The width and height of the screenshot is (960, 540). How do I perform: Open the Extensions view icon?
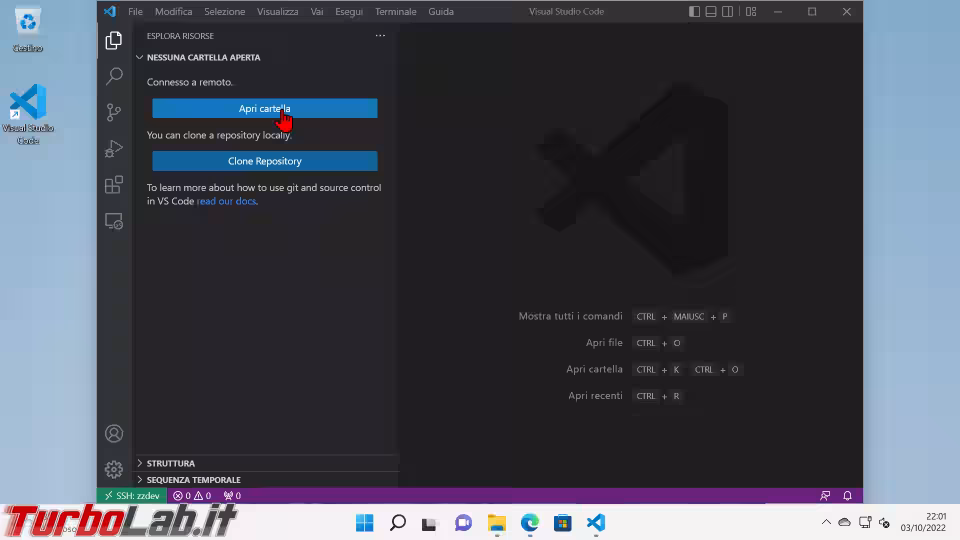coord(114,185)
